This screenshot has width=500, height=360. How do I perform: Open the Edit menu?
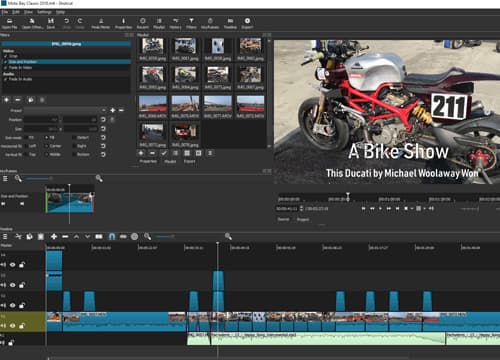(x=16, y=12)
